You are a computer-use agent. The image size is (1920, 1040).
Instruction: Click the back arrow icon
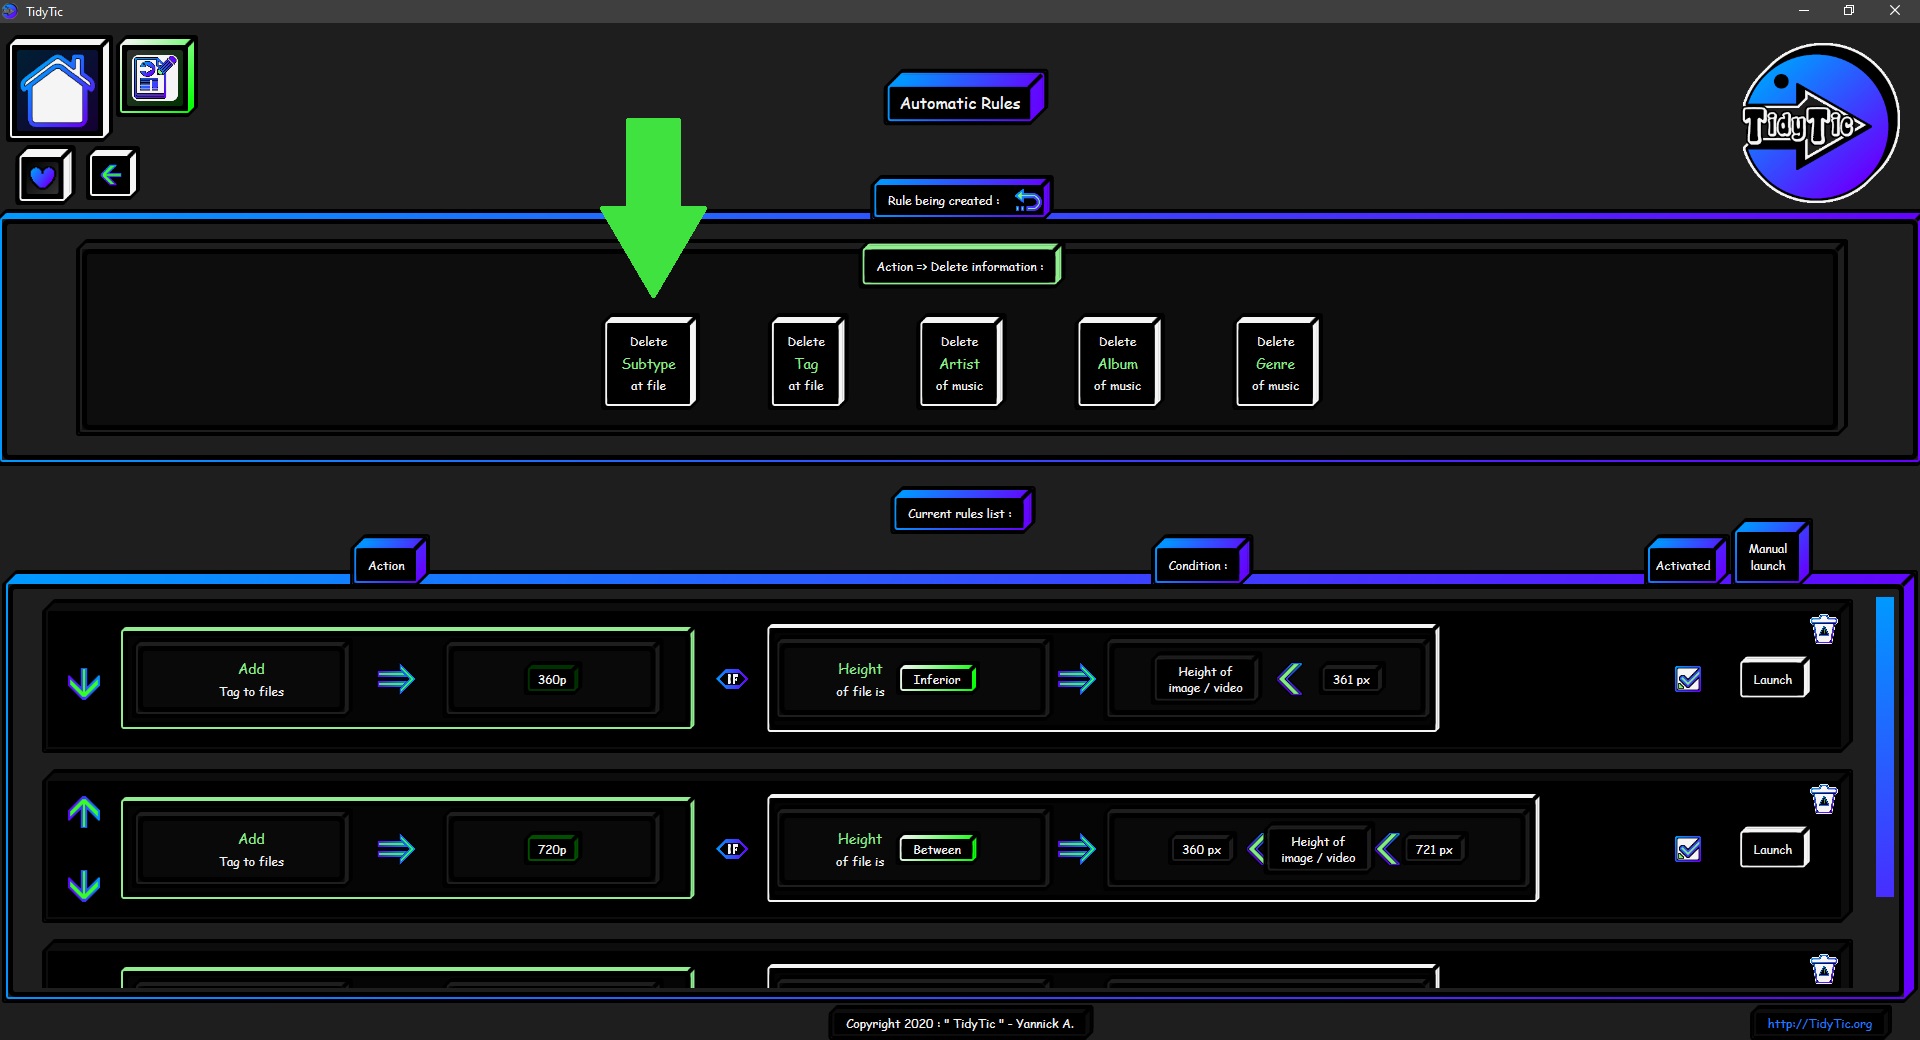[111, 175]
